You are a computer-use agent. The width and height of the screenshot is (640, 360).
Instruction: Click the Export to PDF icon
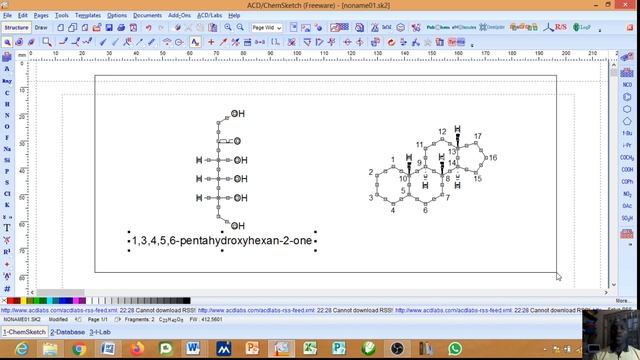[133, 28]
